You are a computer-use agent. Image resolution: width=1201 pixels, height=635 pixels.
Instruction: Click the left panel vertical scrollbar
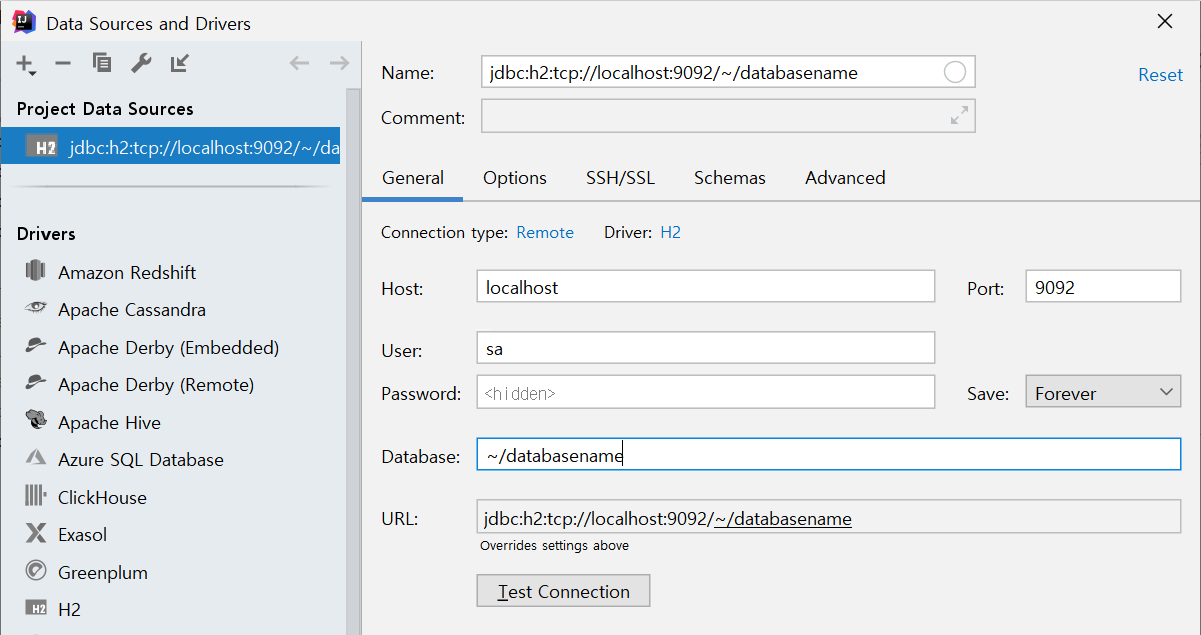tap(352, 360)
